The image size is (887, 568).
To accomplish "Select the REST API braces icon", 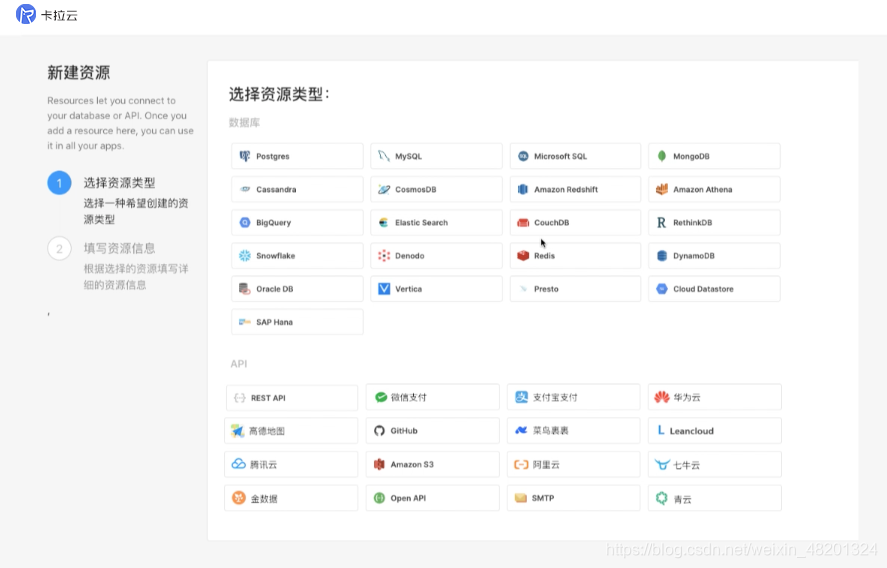I will pyautogui.click(x=239, y=398).
